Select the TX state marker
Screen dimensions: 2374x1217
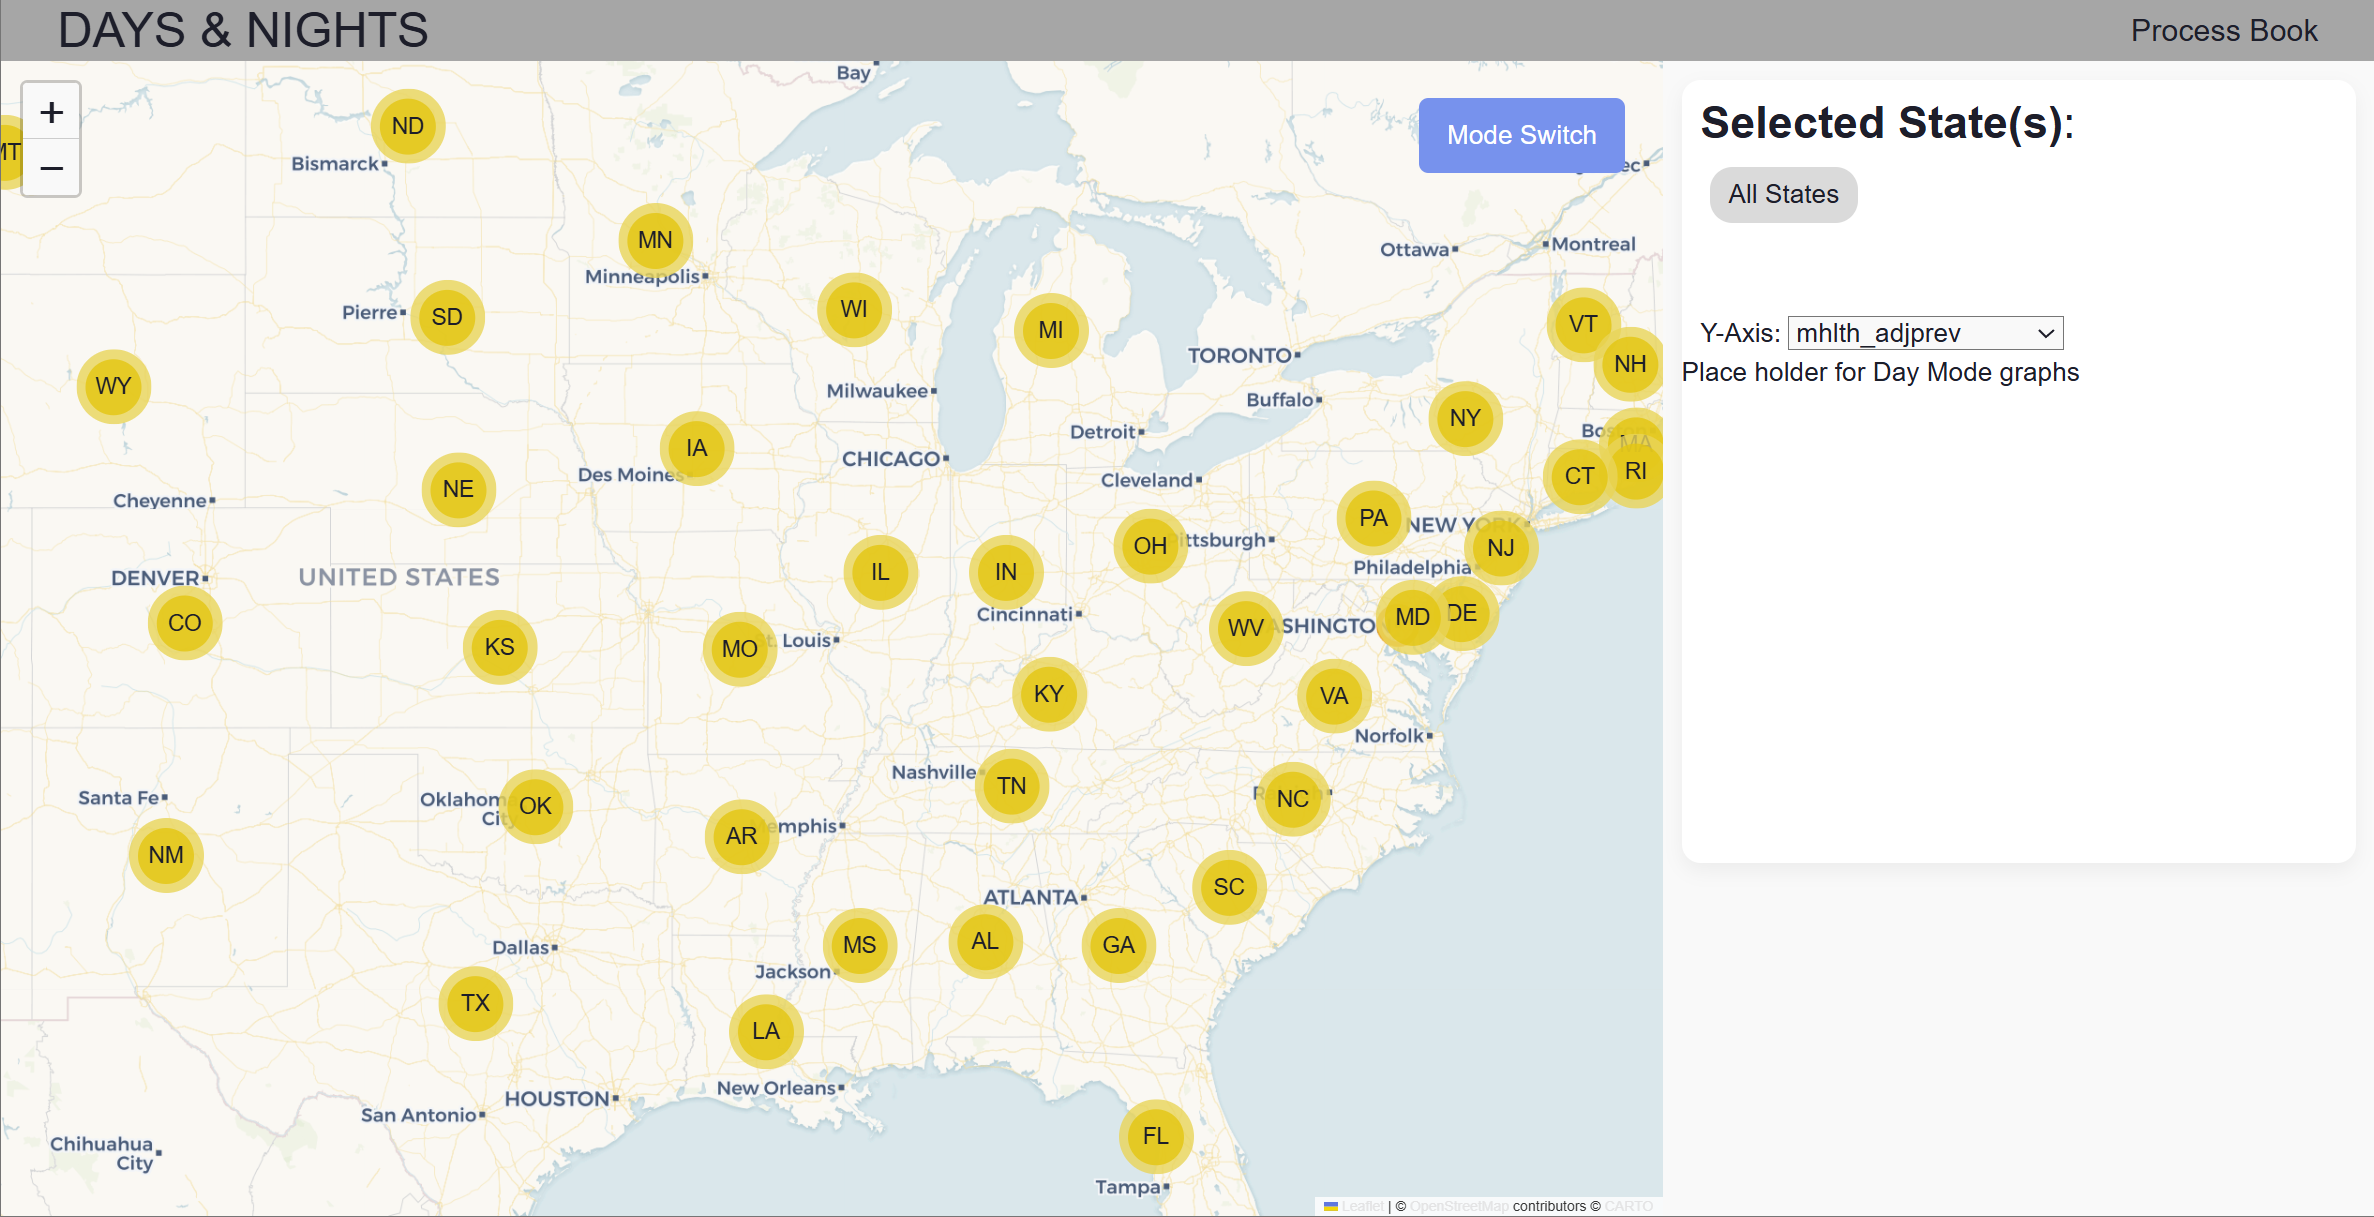click(x=475, y=1003)
